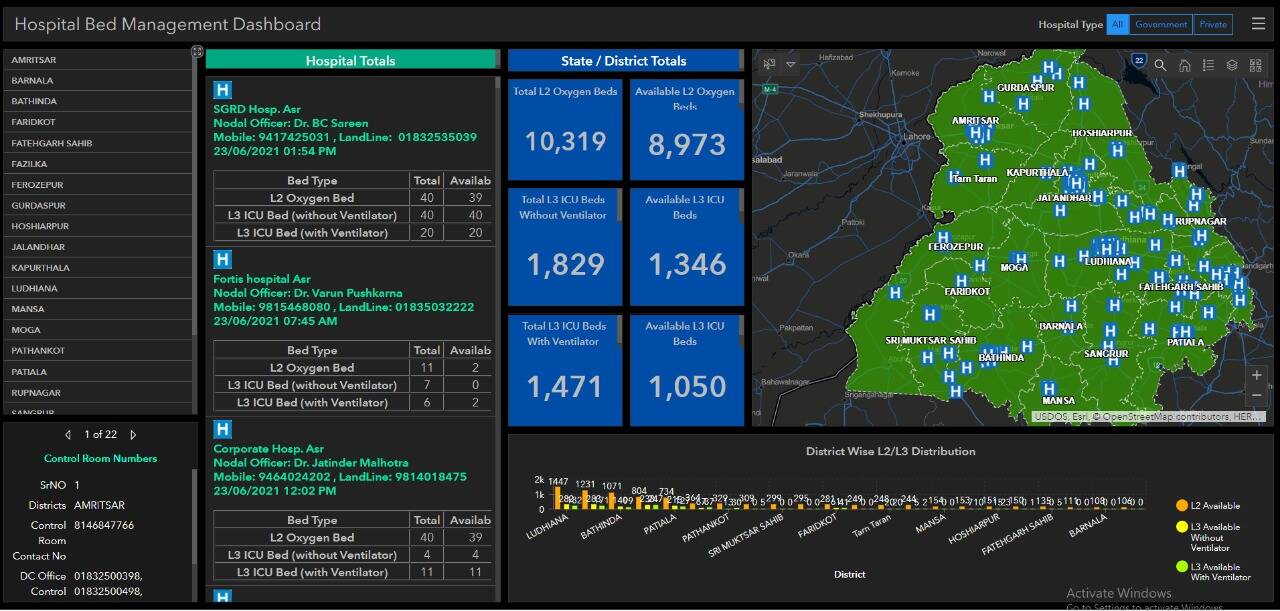Open the hamburger menu in the header
Screen dimensions: 1280x611
(1258, 24)
